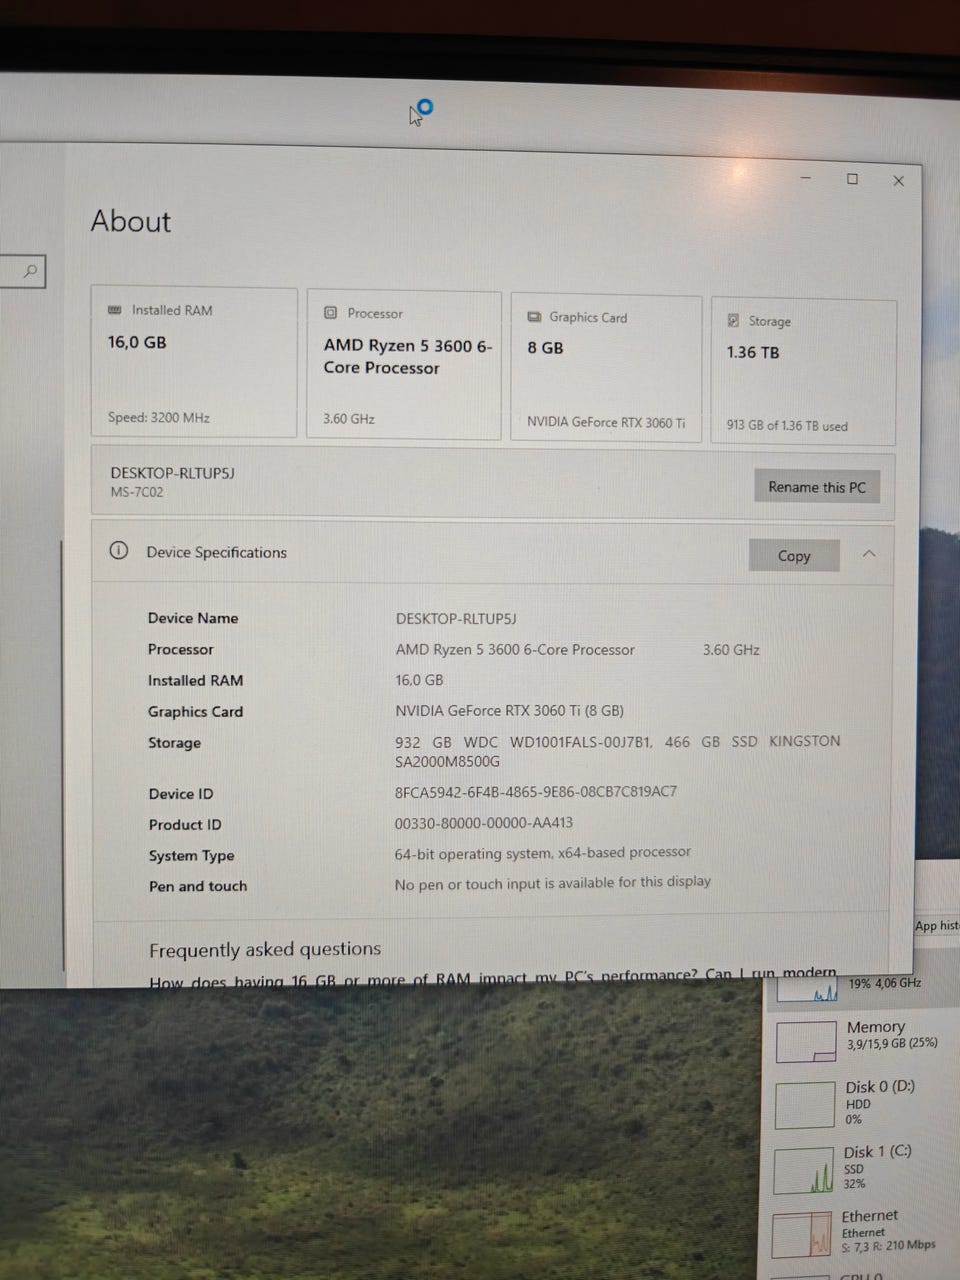Select the Product ID value 00330-80000-00000-AA413
This screenshot has height=1280, width=960.
484,822
